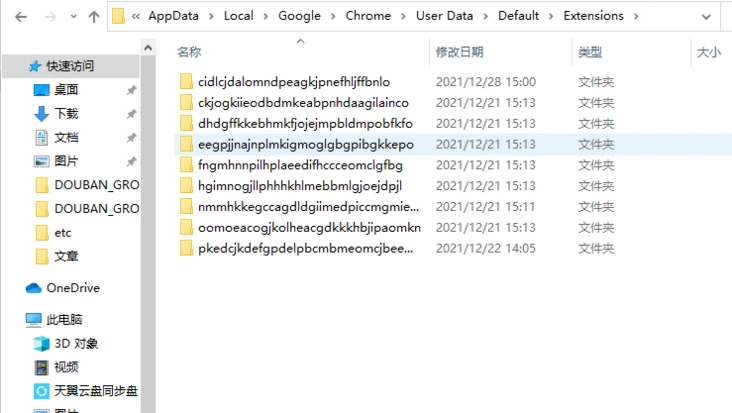Unpin 文档 using its pin icon
Image resolution: width=732 pixels, height=413 pixels.
click(131, 138)
